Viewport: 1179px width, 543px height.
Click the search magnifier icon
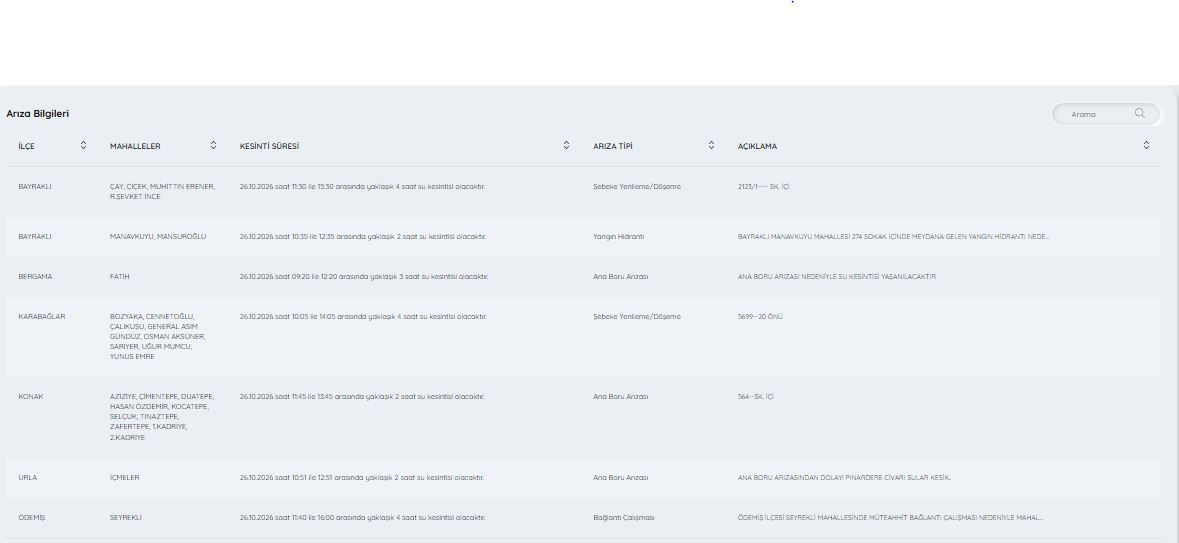(x=1140, y=114)
